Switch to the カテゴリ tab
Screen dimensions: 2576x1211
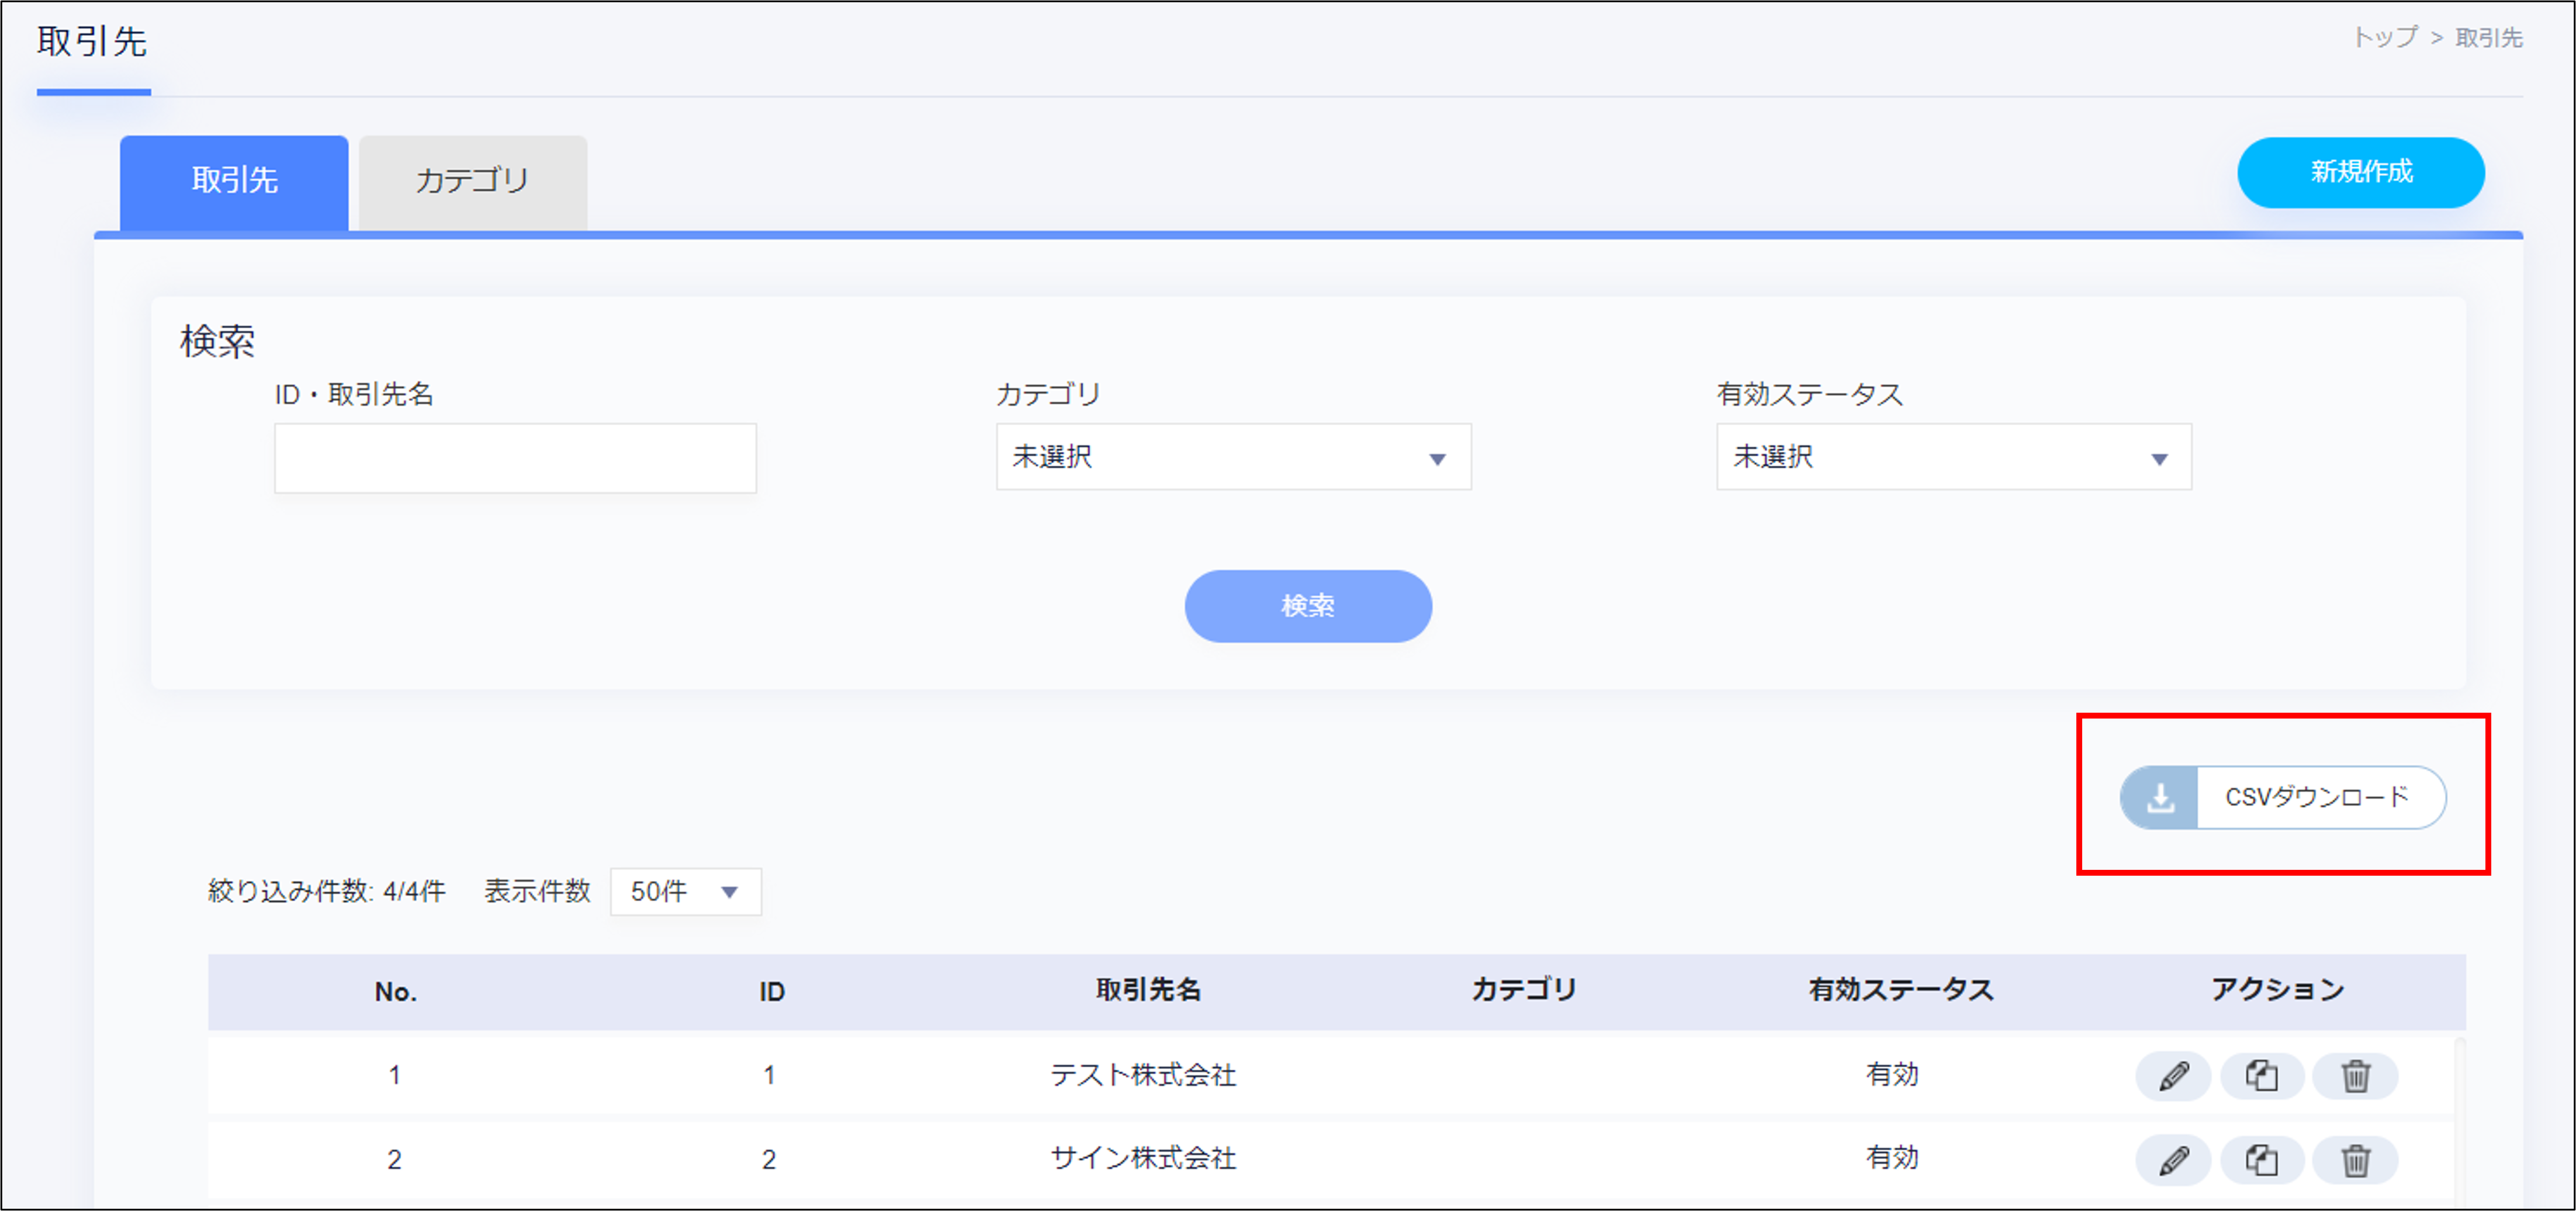click(x=472, y=181)
